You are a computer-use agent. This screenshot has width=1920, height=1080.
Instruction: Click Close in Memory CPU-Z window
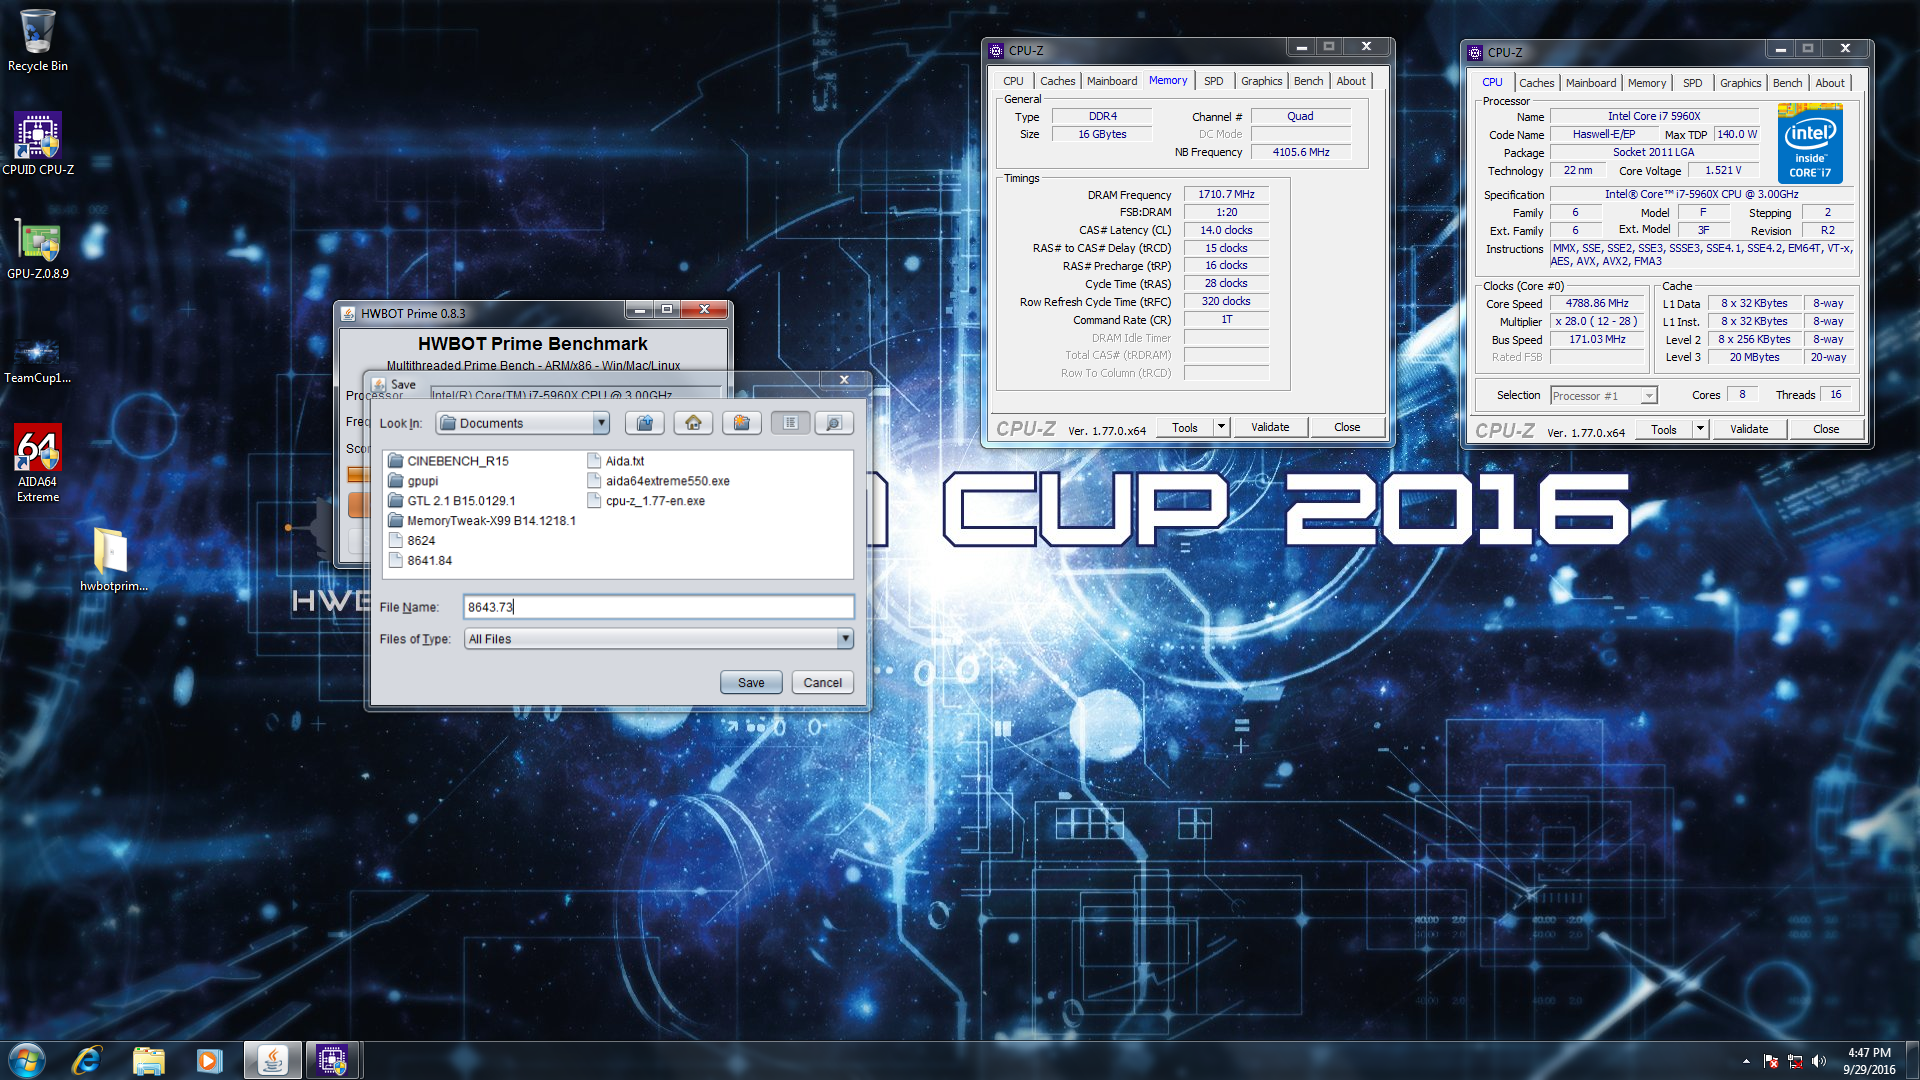[x=1347, y=427]
